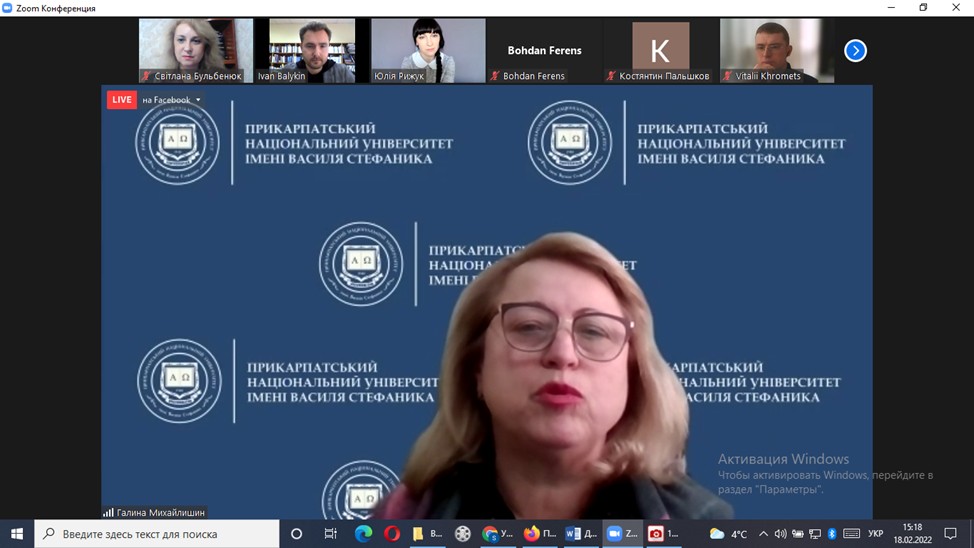The height and width of the screenshot is (548, 974).
Task: Open the notification center icon
Action: tap(950, 534)
